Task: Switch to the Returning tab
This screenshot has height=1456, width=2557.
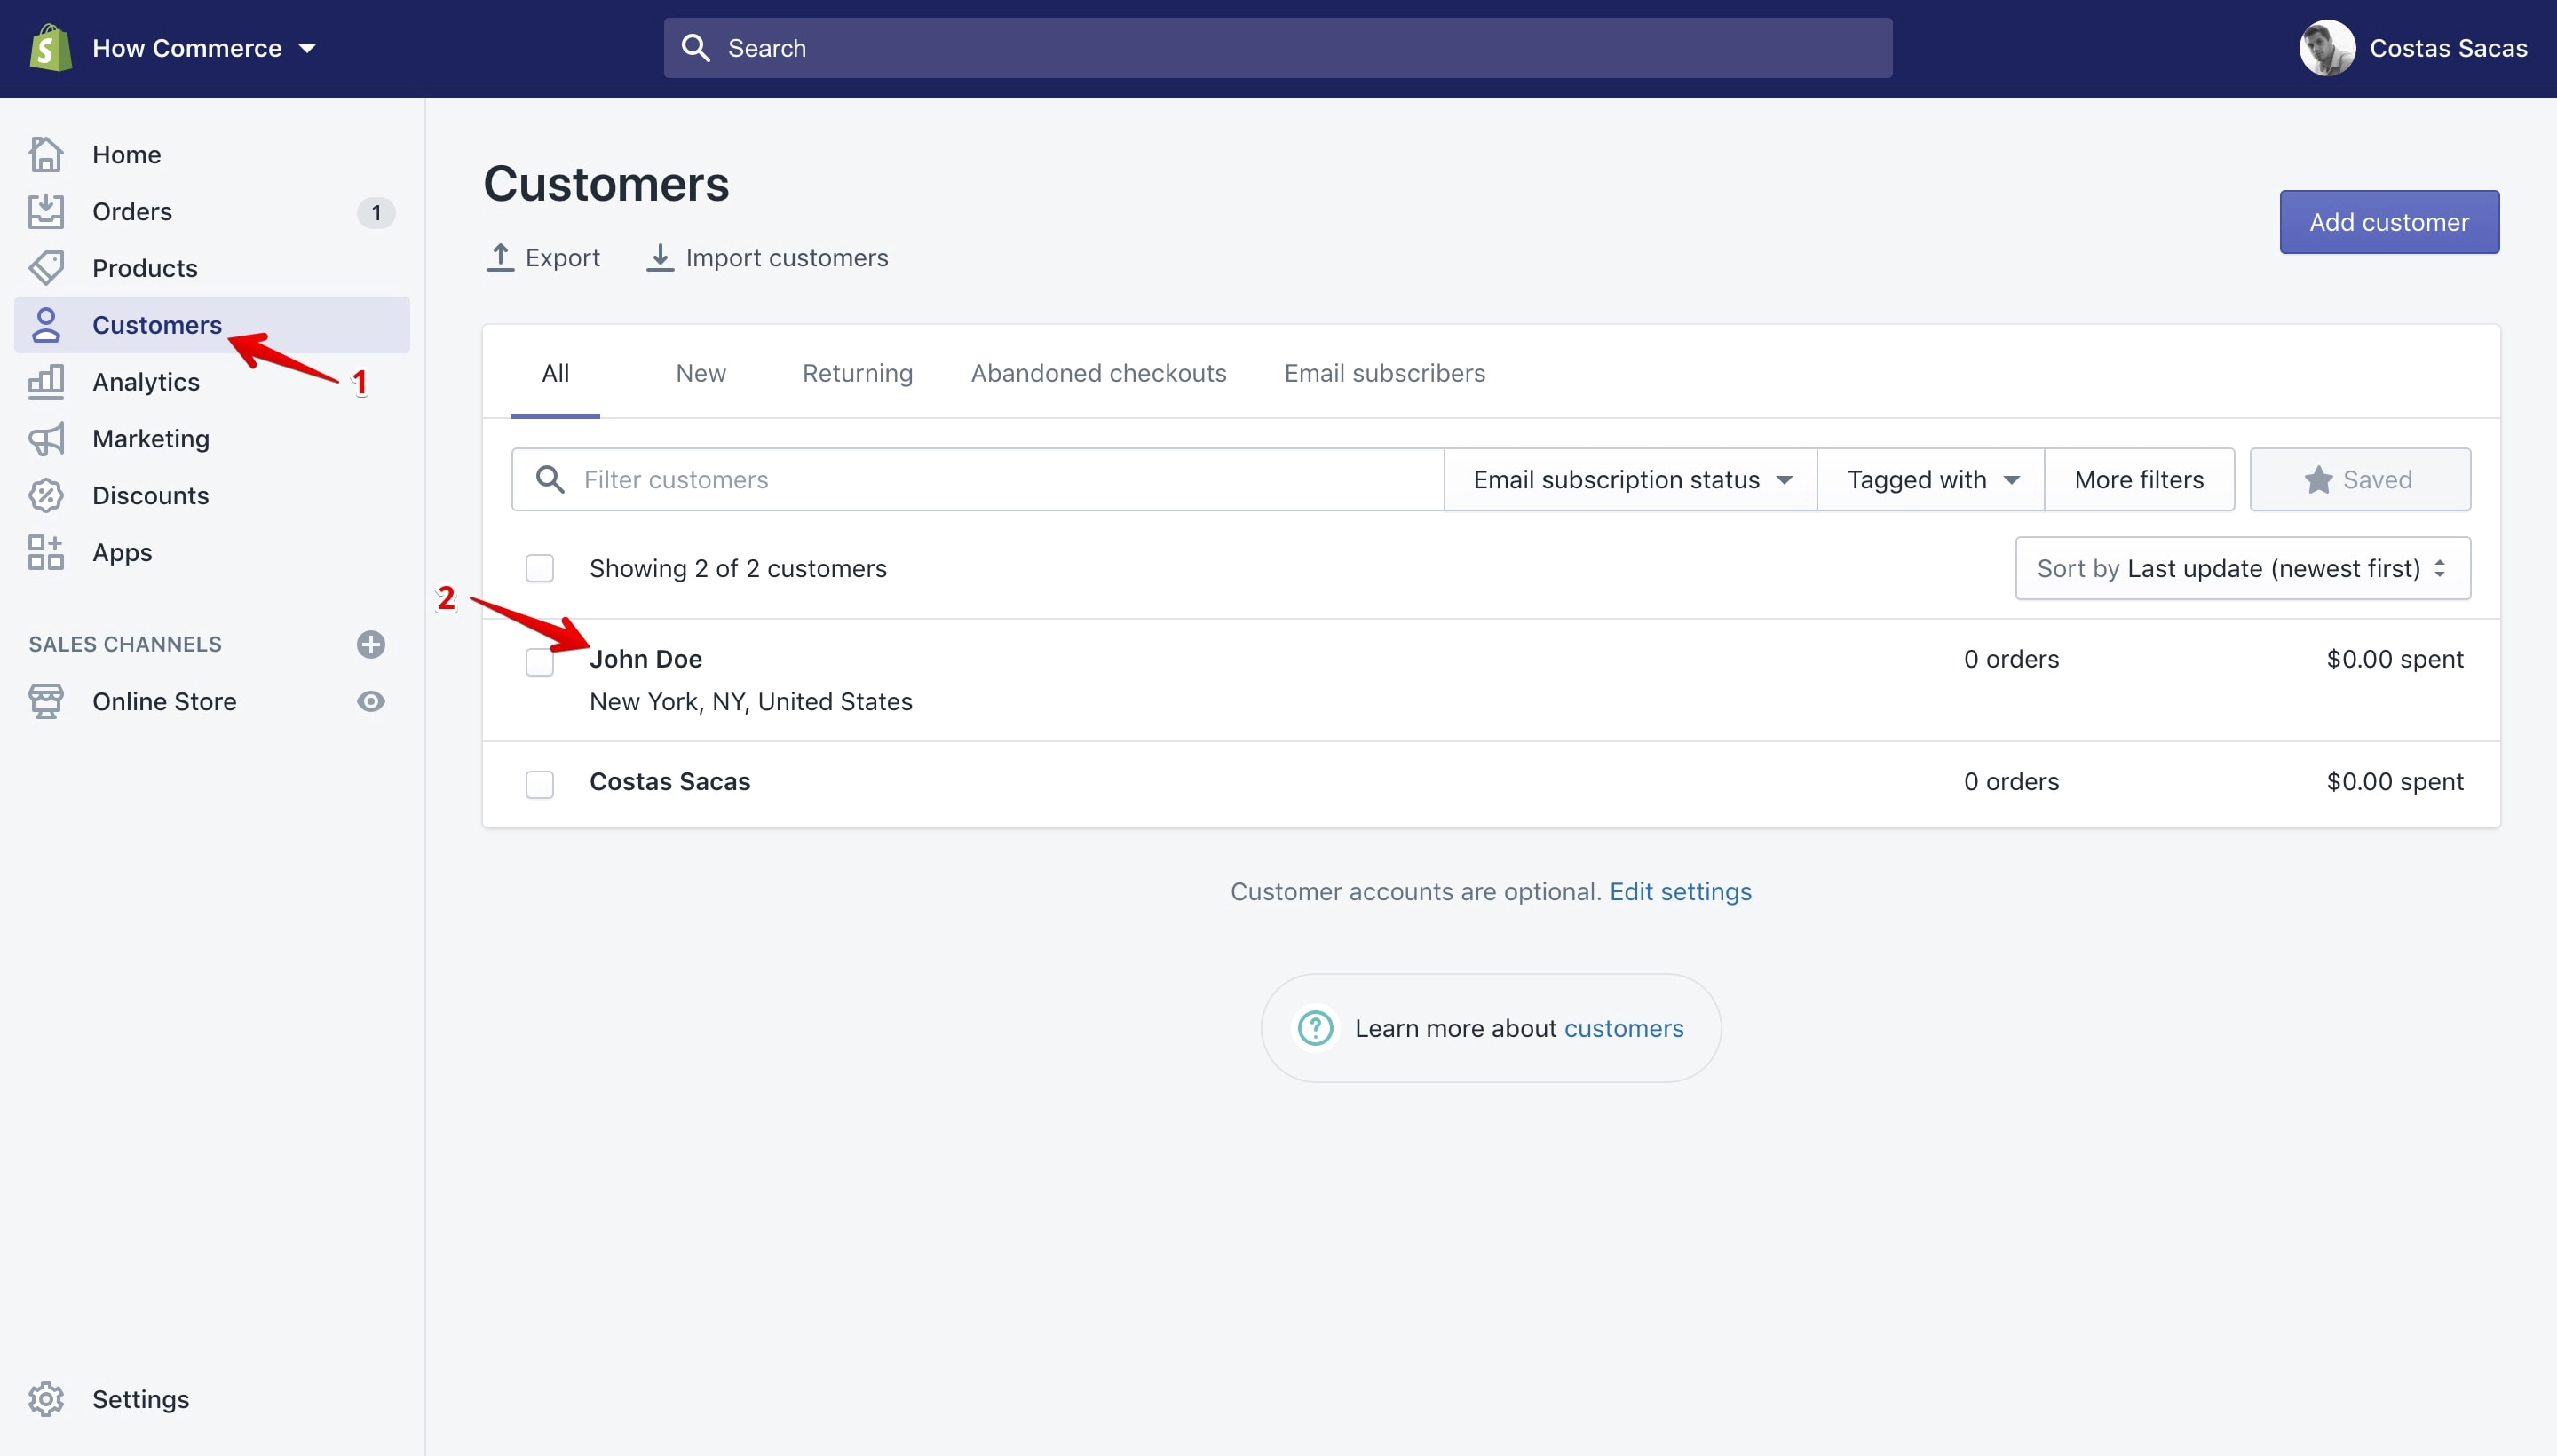Action: [x=857, y=373]
